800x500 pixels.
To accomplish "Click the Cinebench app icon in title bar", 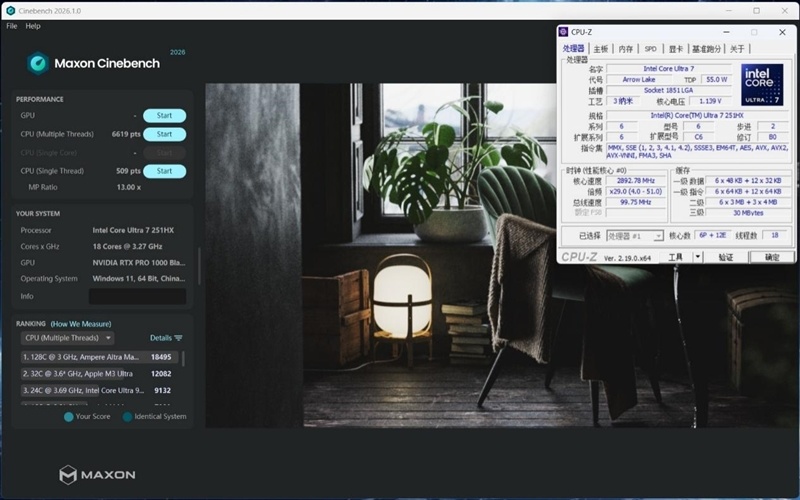I will [x=10, y=11].
